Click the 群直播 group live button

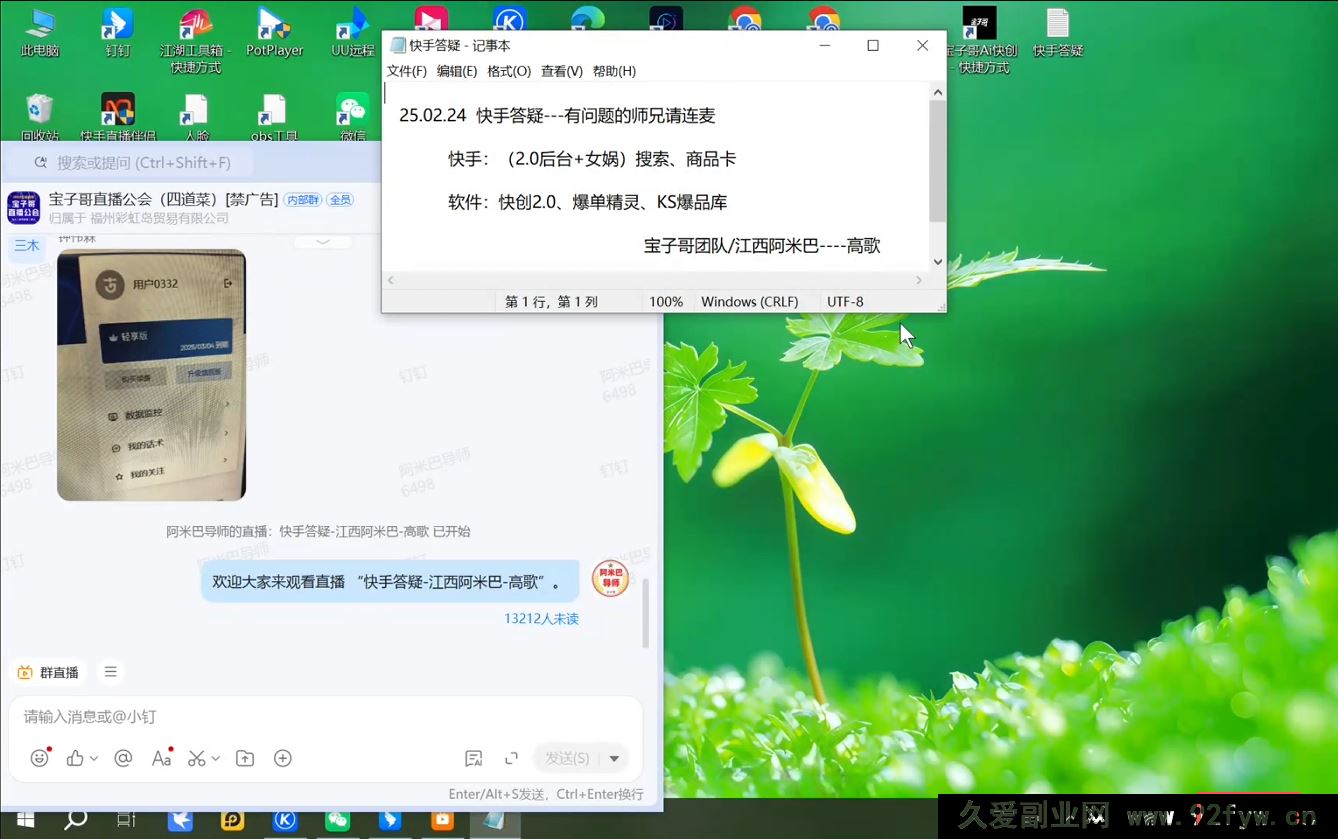tap(49, 672)
